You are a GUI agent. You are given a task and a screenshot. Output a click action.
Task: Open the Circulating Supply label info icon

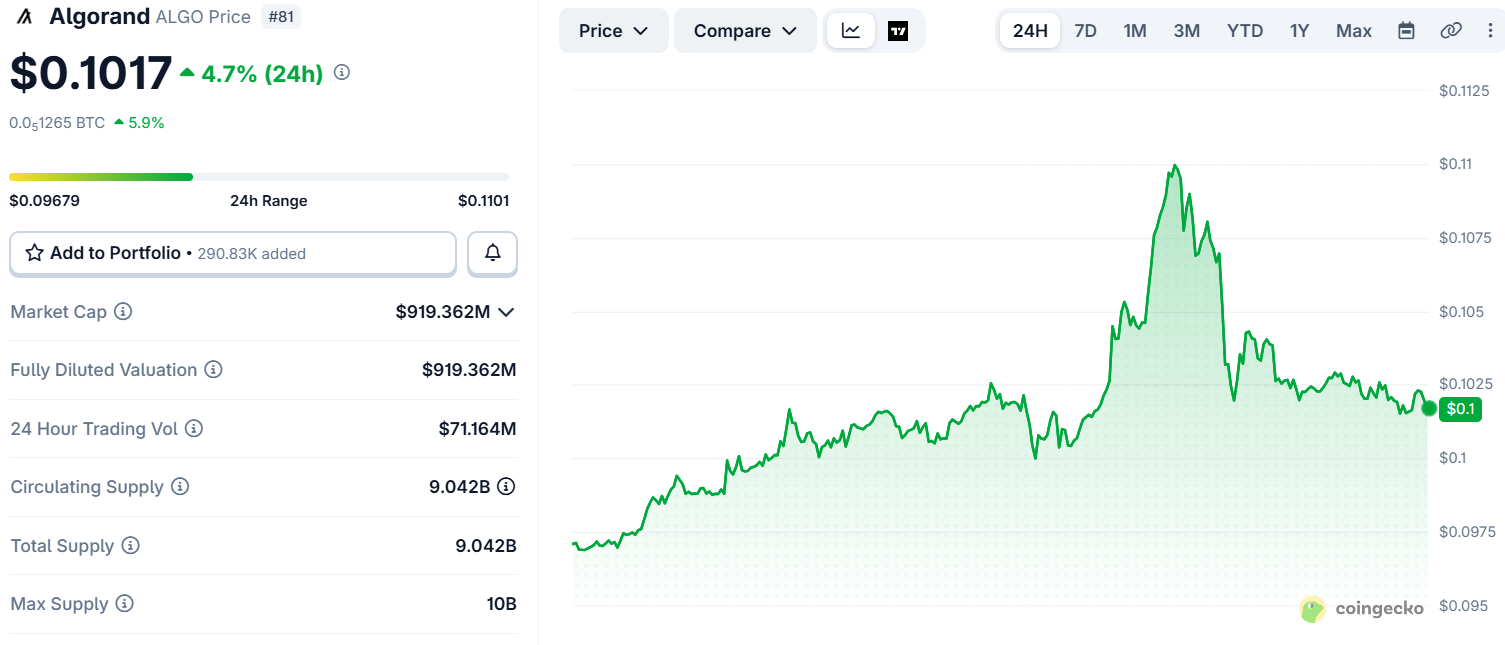[x=180, y=487]
